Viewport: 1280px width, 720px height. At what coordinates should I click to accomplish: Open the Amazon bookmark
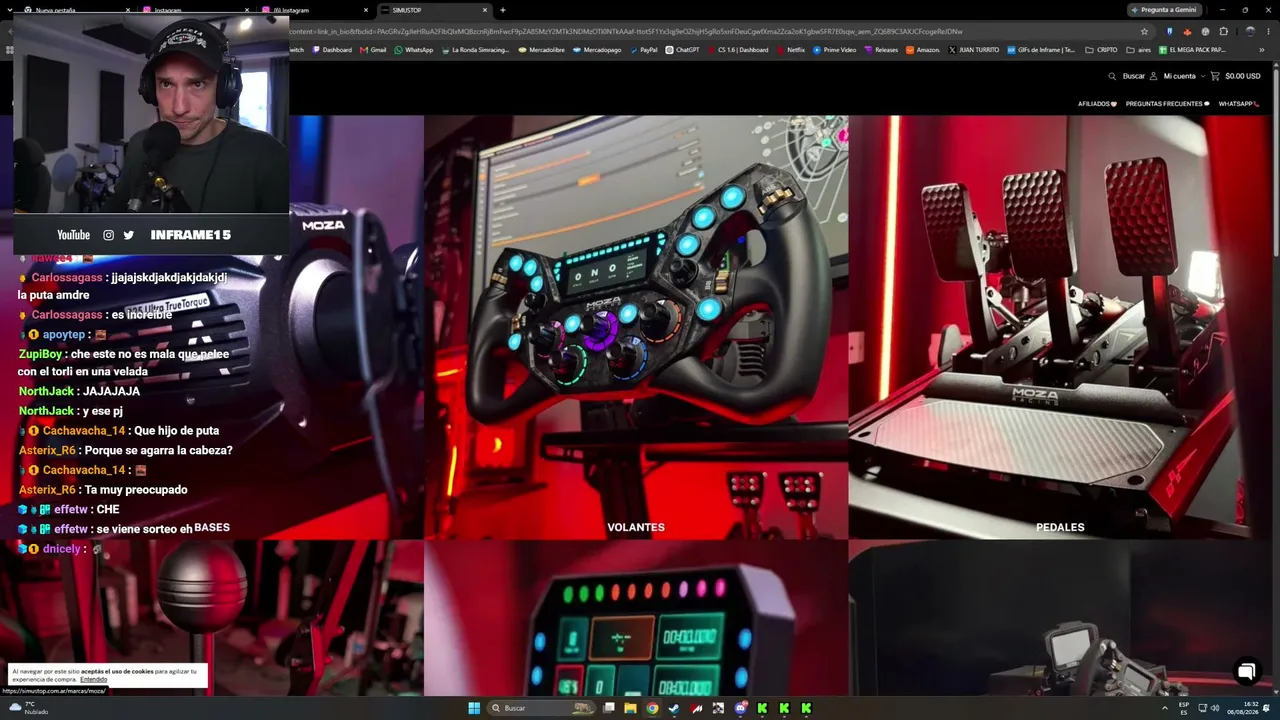point(923,49)
